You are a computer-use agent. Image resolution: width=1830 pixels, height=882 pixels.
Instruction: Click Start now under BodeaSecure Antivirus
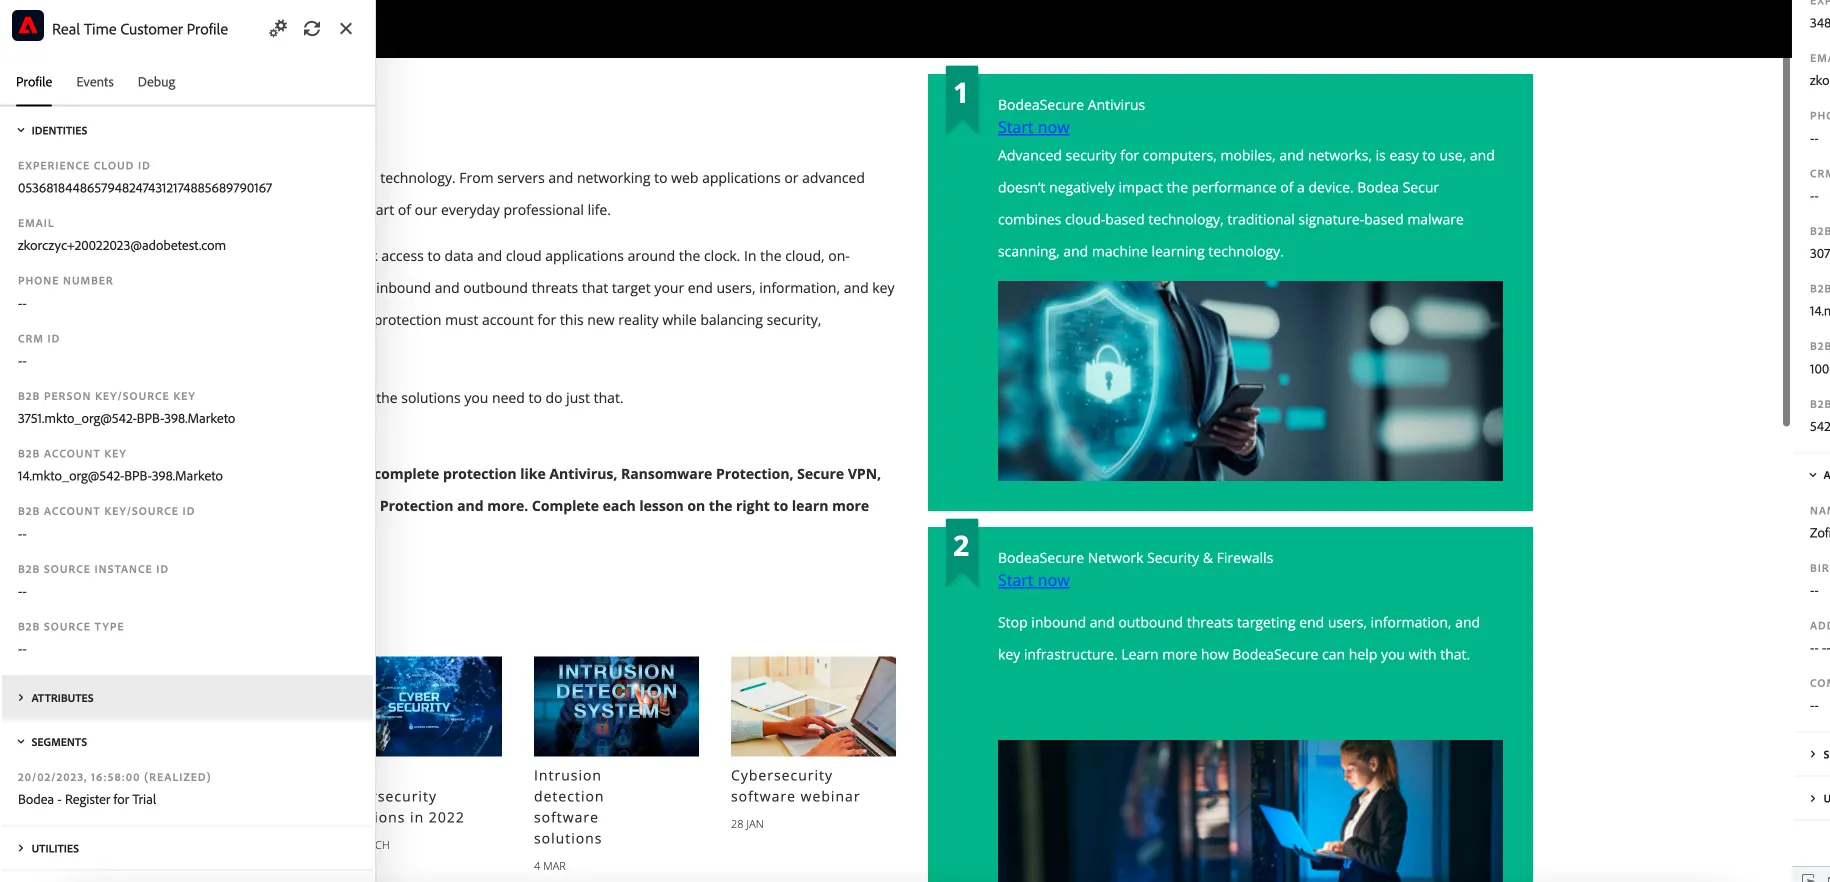(x=1033, y=128)
